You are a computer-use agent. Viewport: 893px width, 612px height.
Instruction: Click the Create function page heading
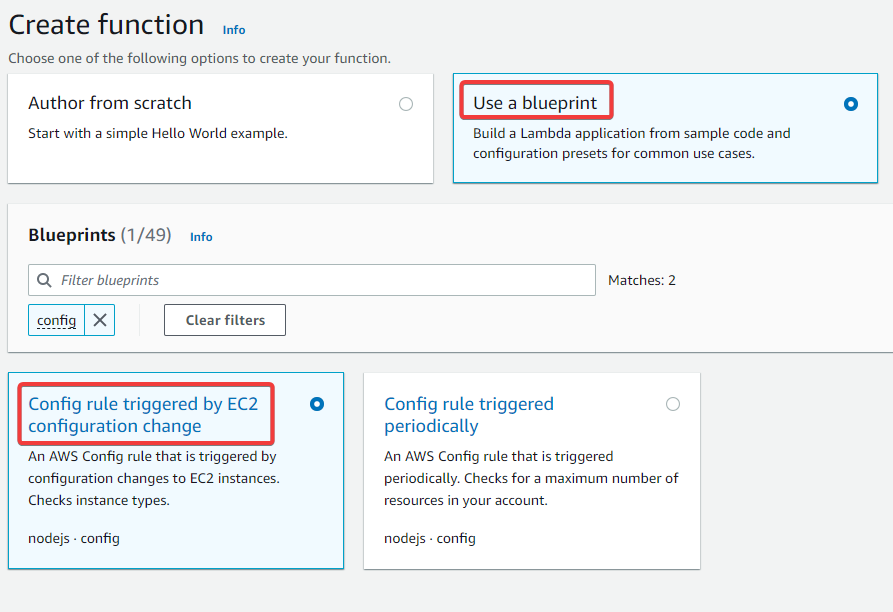(105, 24)
